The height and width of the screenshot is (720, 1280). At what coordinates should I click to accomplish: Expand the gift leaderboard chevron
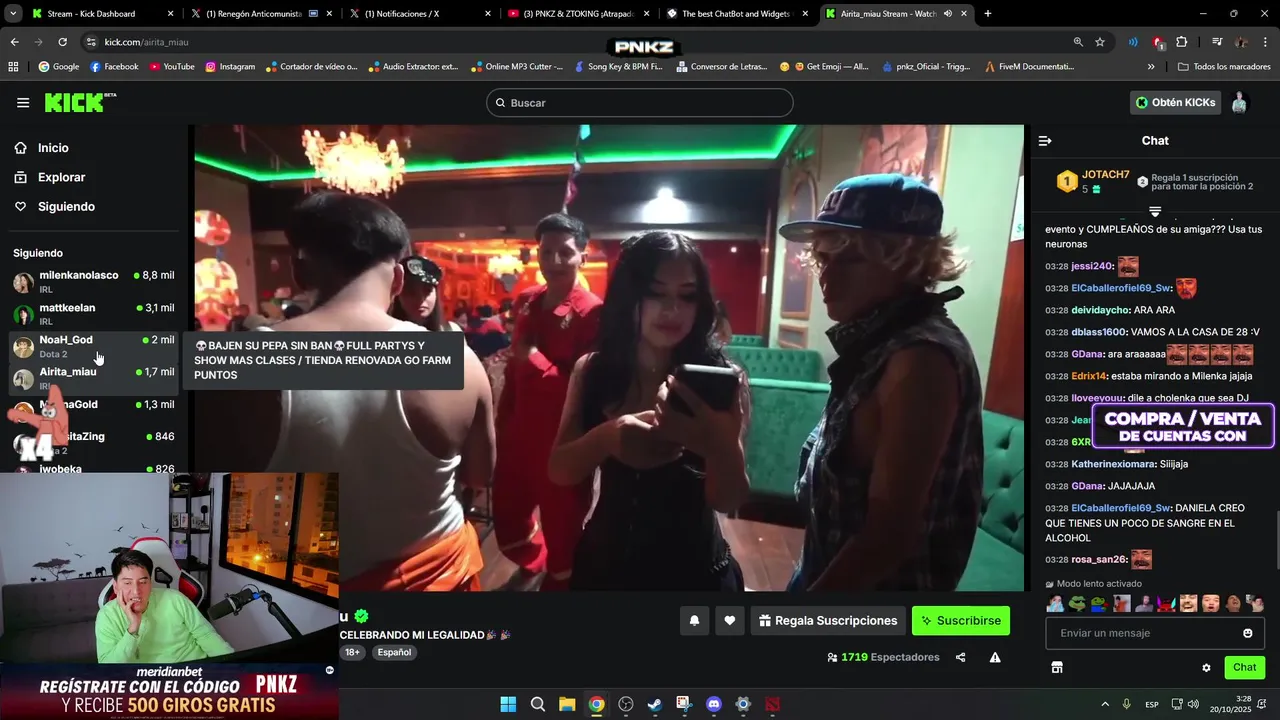coord(1155,211)
